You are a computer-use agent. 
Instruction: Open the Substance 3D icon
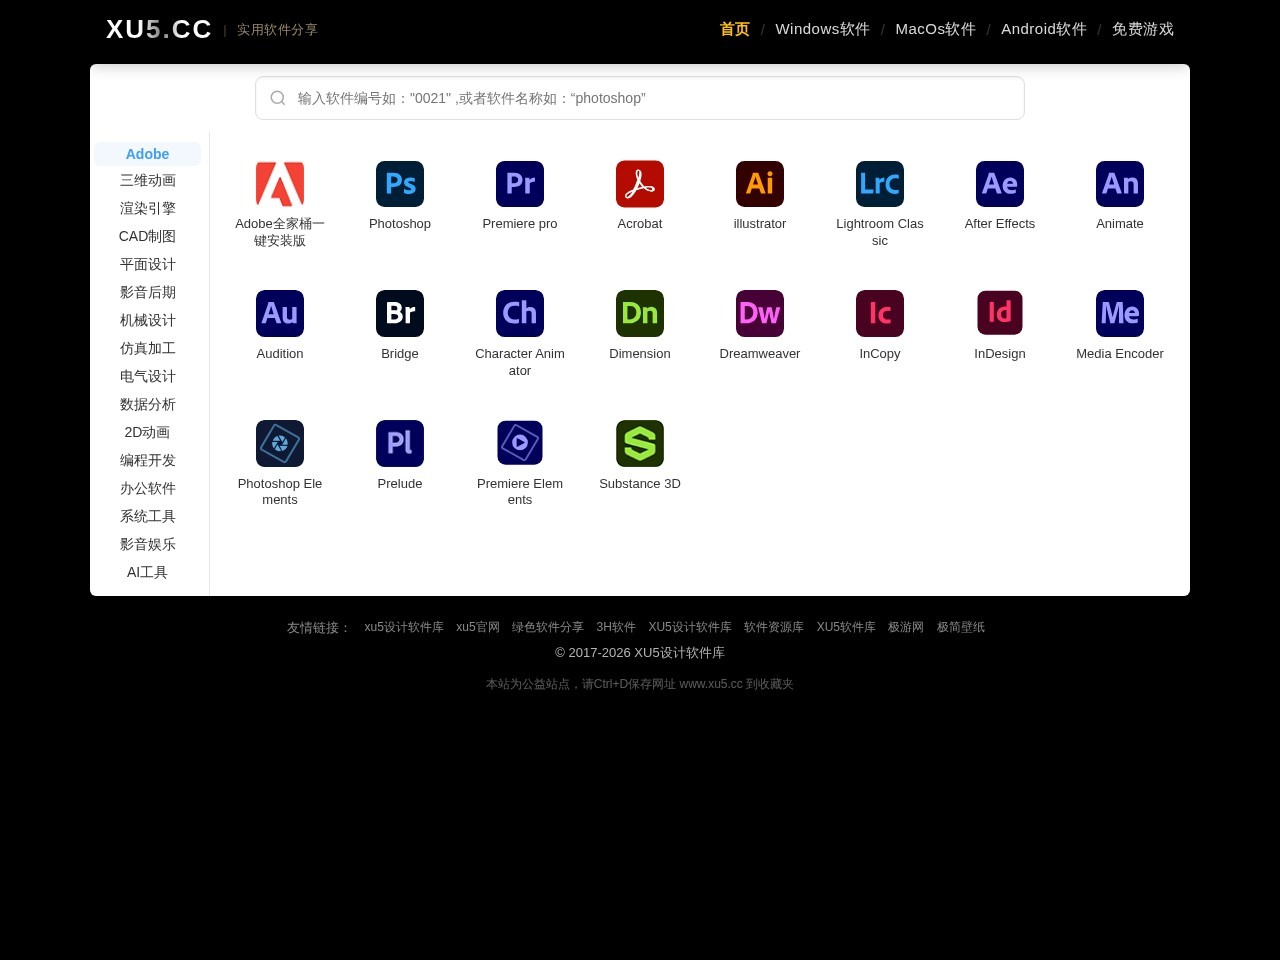tap(640, 444)
